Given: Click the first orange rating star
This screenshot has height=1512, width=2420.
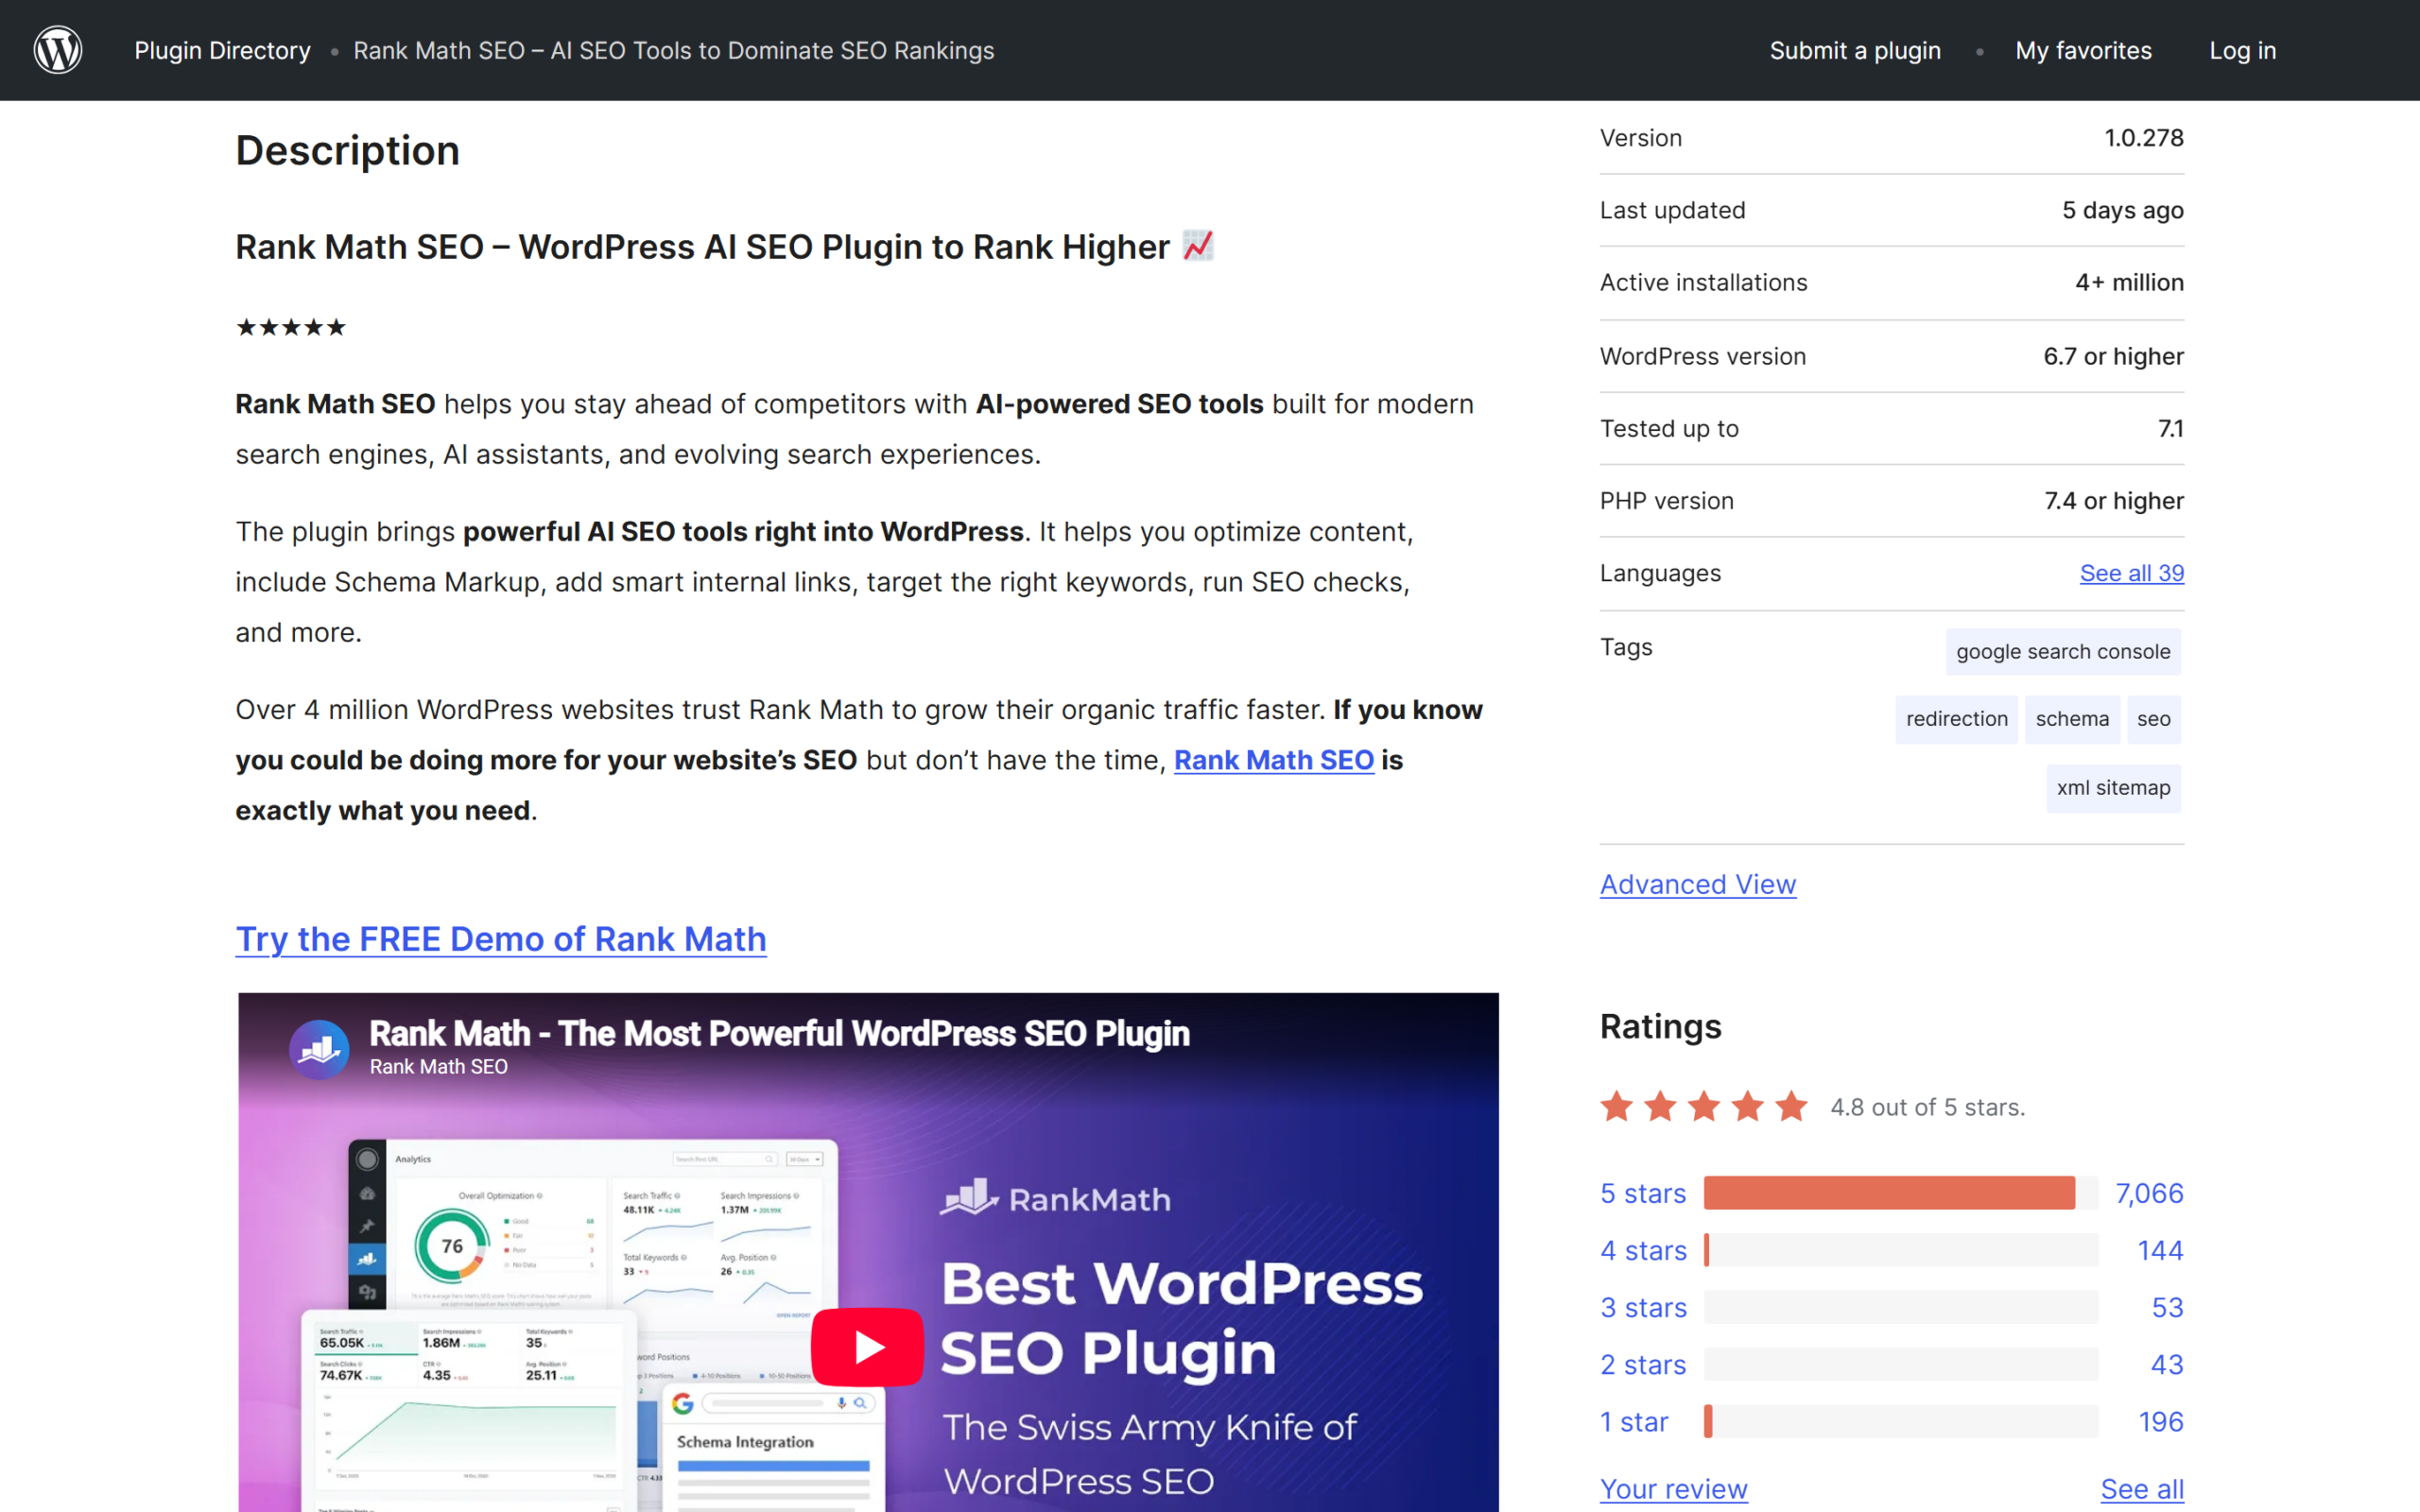Looking at the screenshot, I should pos(1616,1106).
